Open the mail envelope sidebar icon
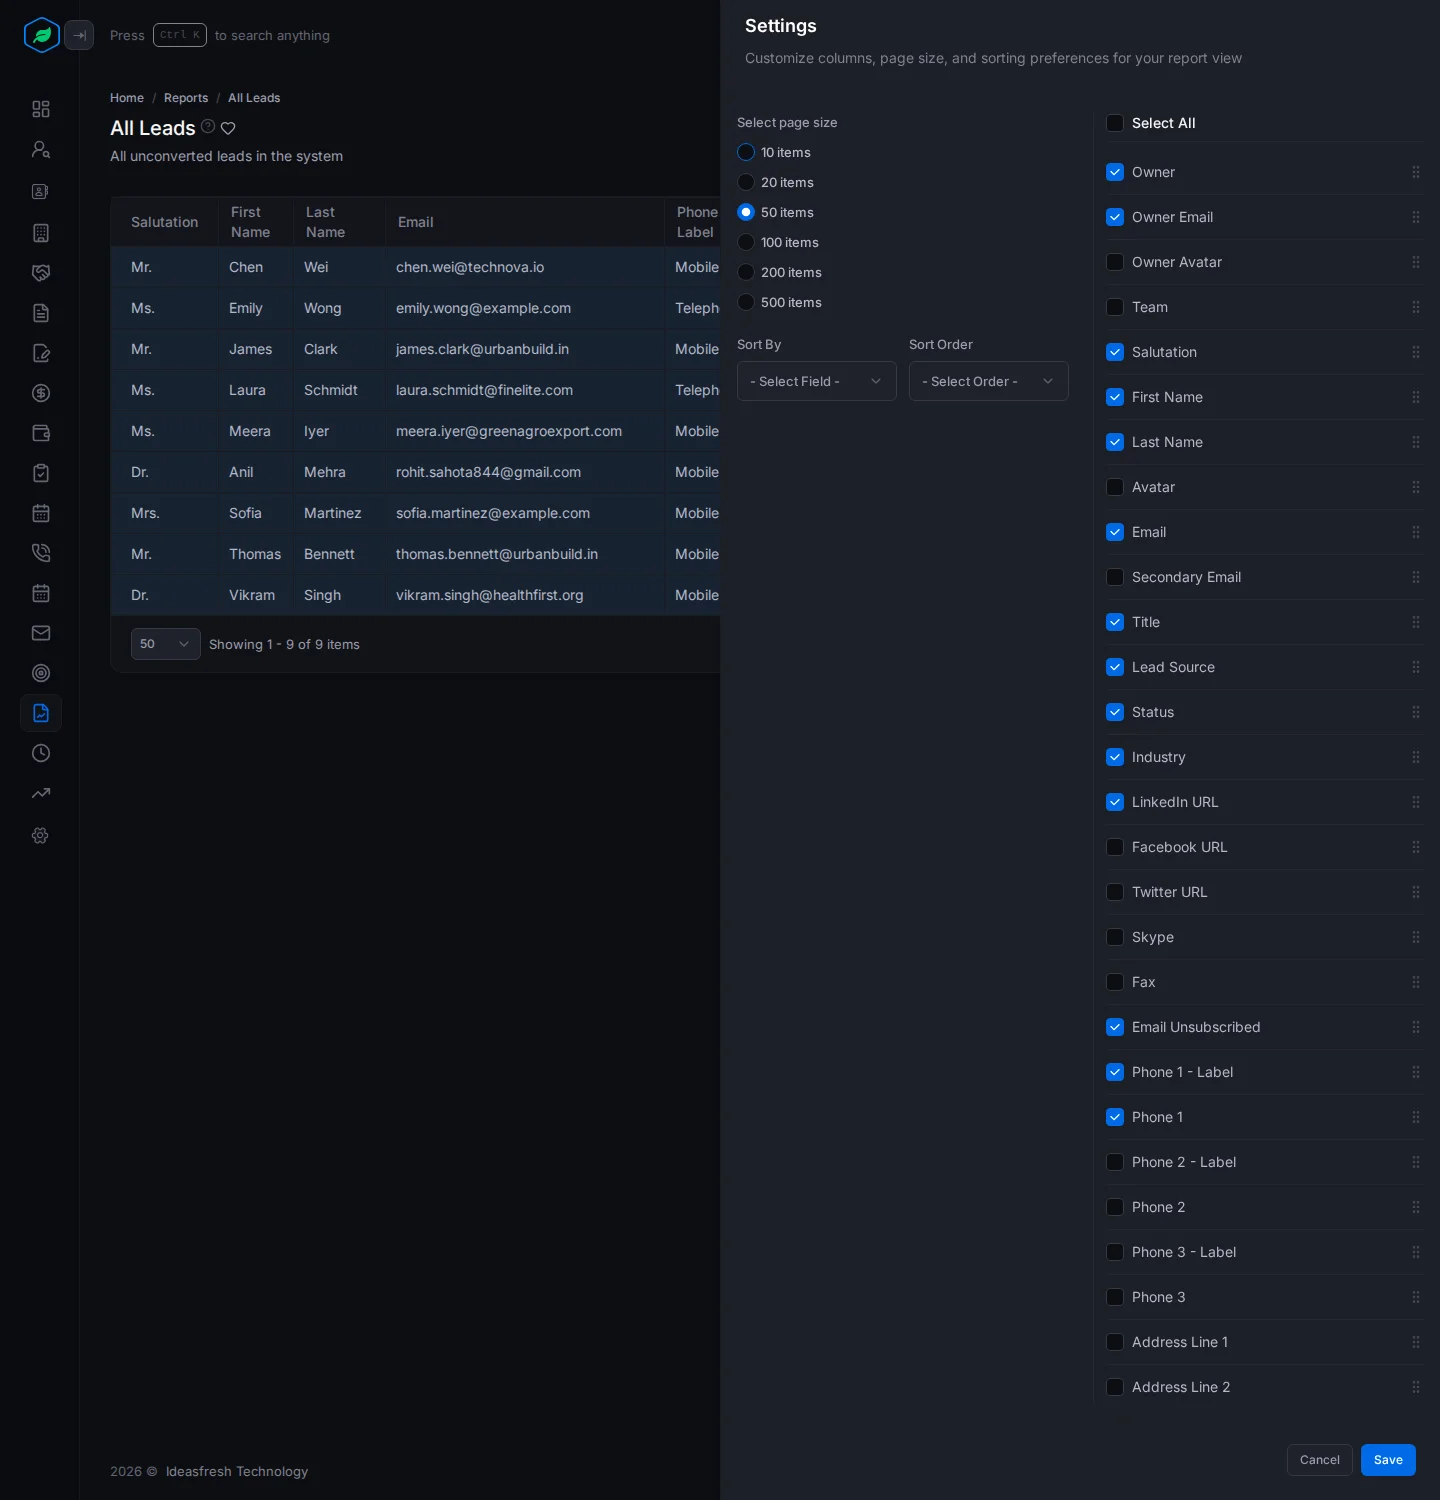The width and height of the screenshot is (1440, 1500). pyautogui.click(x=41, y=633)
